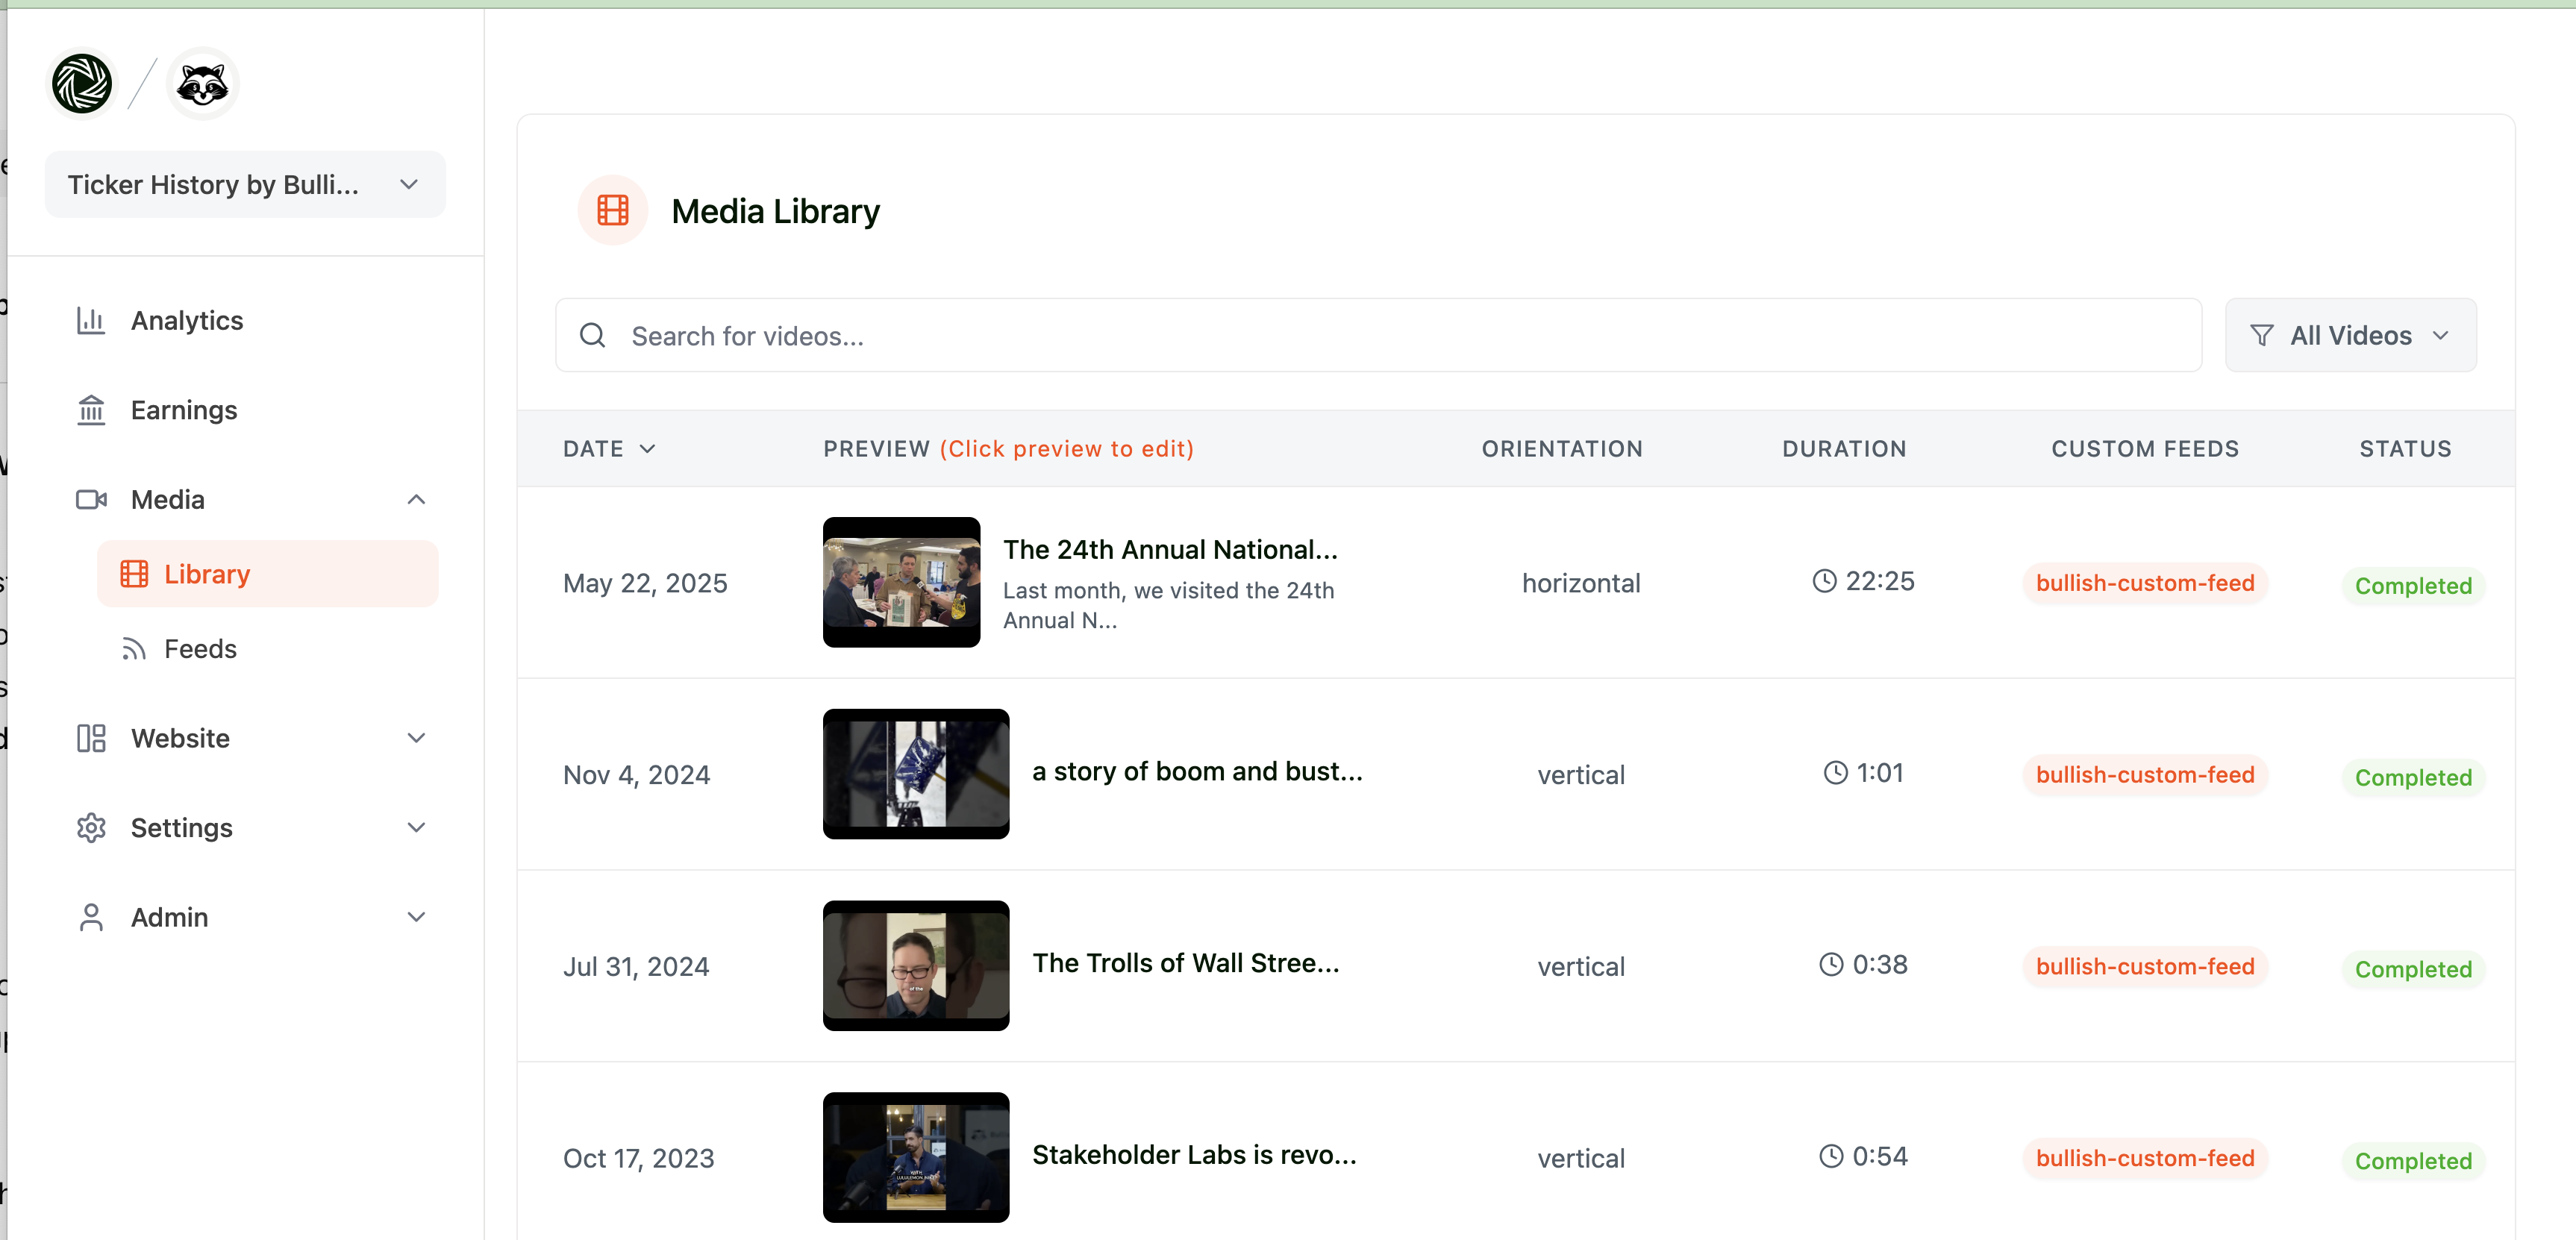This screenshot has width=2576, height=1240.
Task: Click the Admin person icon
Action: point(91,917)
